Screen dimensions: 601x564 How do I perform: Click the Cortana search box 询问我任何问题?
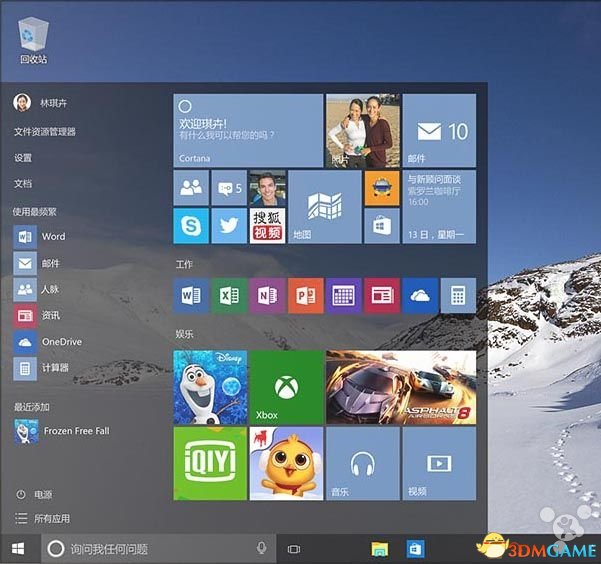[x=158, y=549]
